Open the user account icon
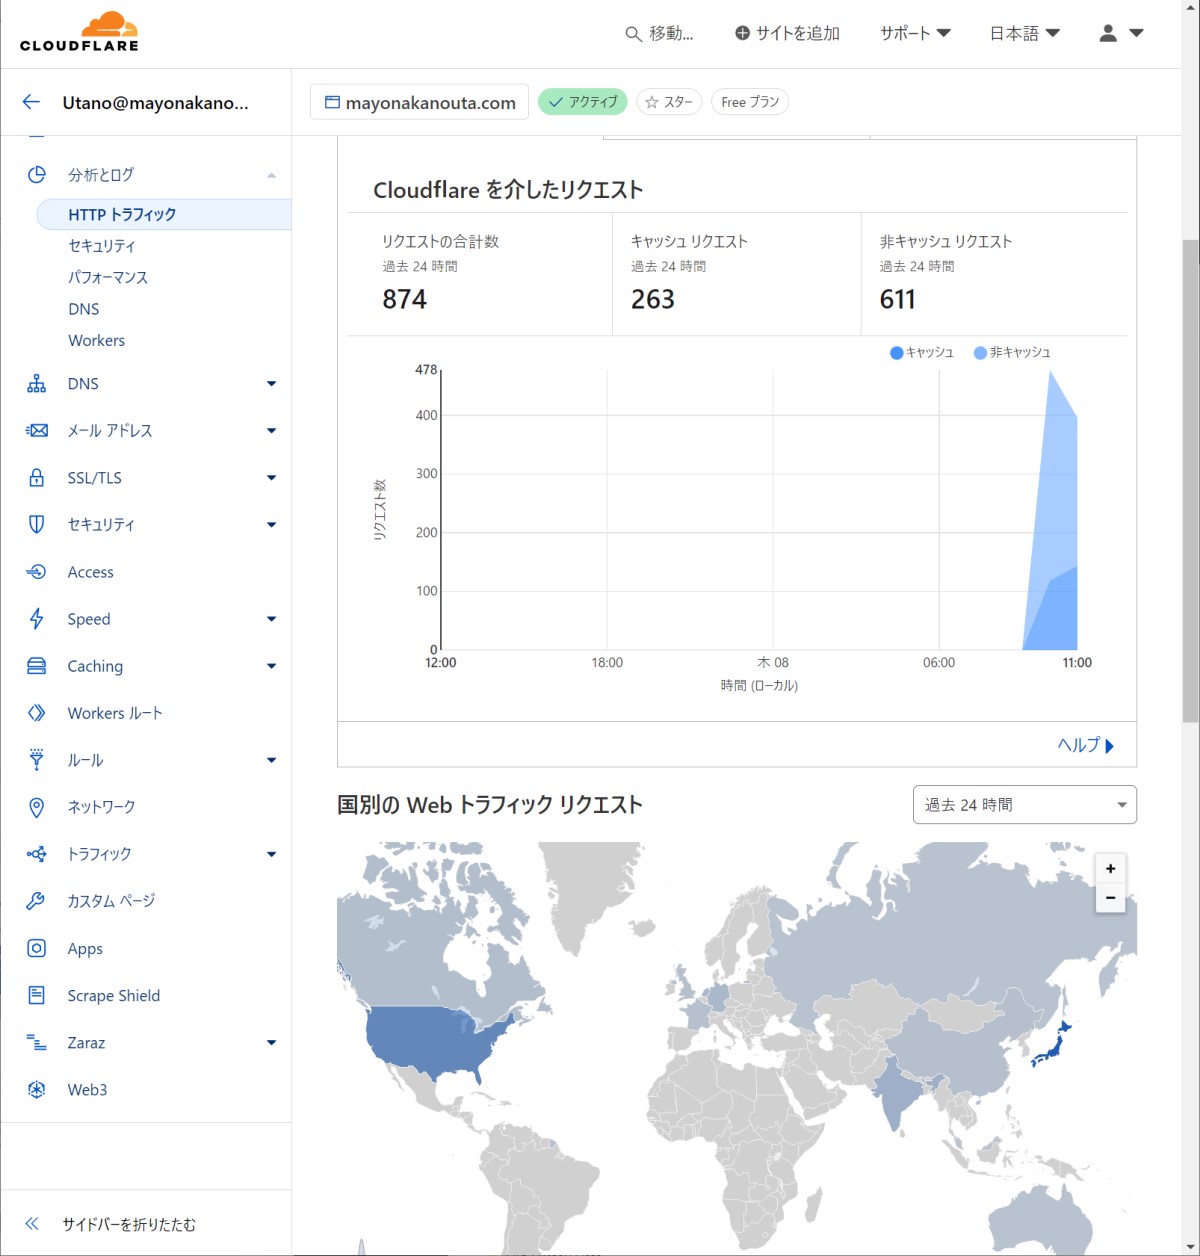Viewport: 1200px width, 1256px height. (1108, 33)
